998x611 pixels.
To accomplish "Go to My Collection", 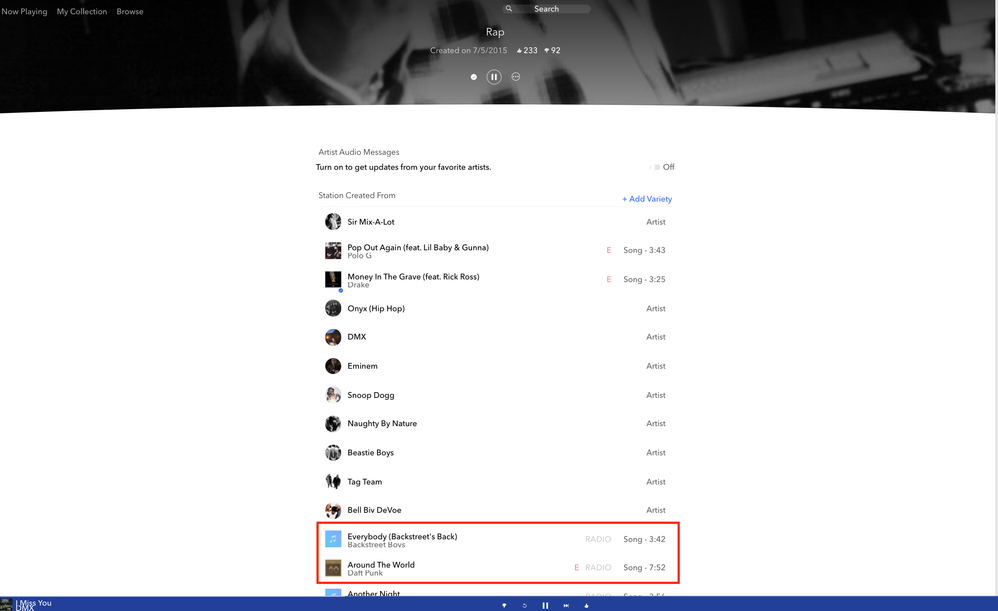I will pyautogui.click(x=81, y=12).
